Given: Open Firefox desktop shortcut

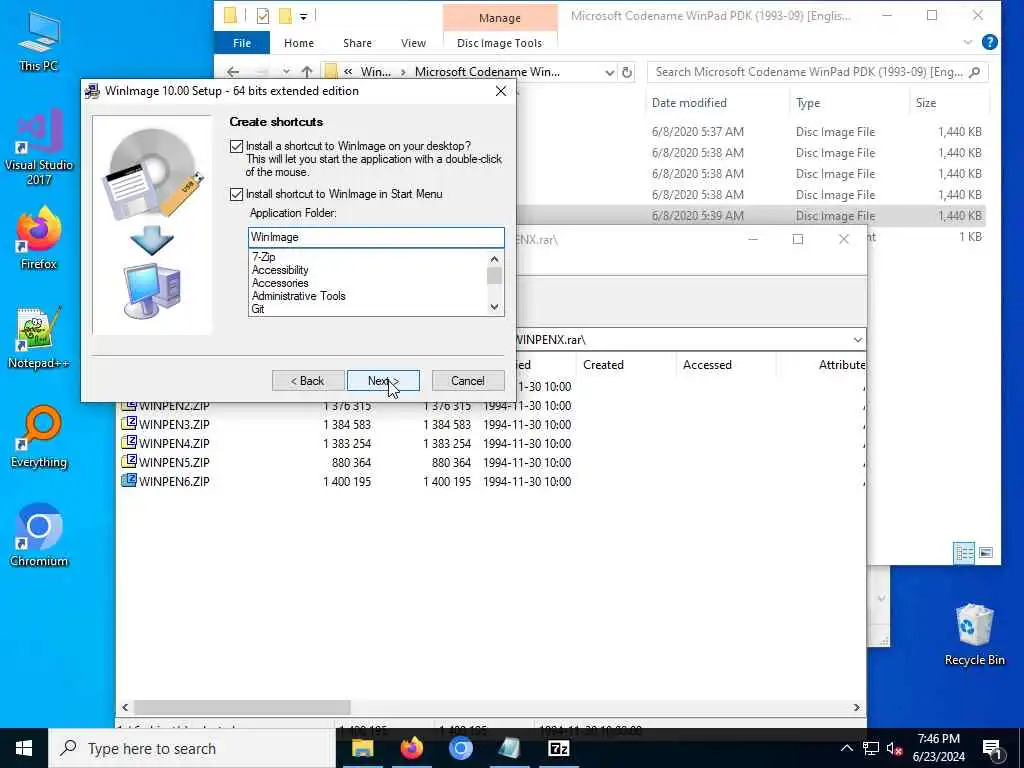Looking at the screenshot, I should [39, 238].
